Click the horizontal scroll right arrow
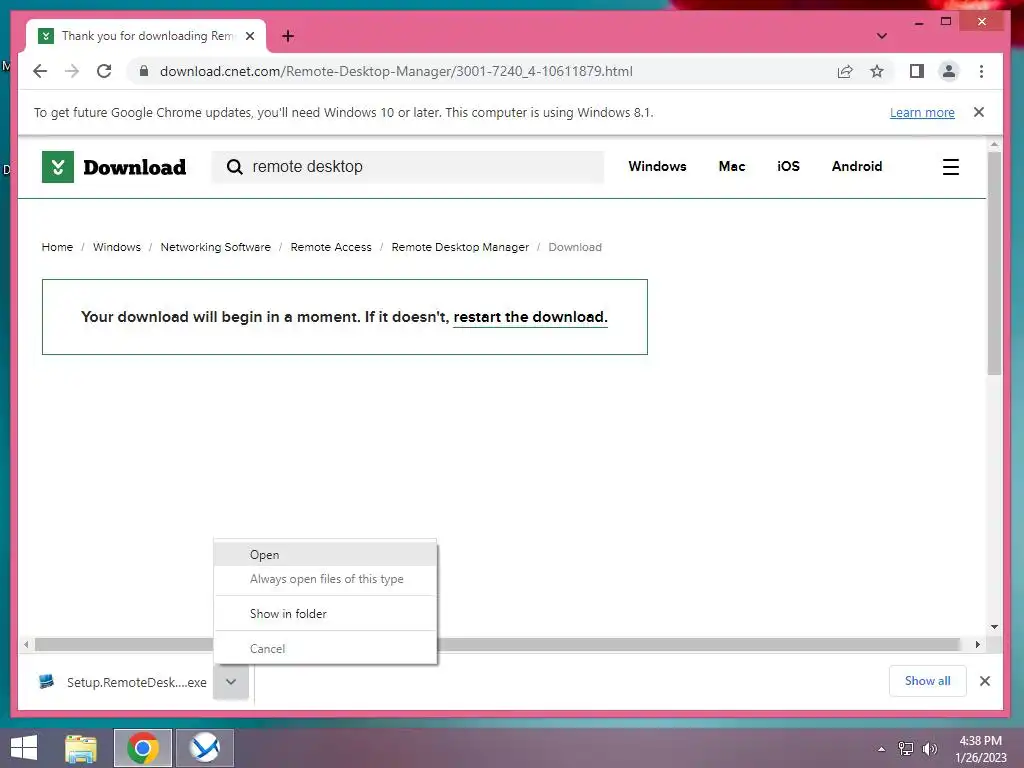This screenshot has width=1024, height=768. [978, 645]
